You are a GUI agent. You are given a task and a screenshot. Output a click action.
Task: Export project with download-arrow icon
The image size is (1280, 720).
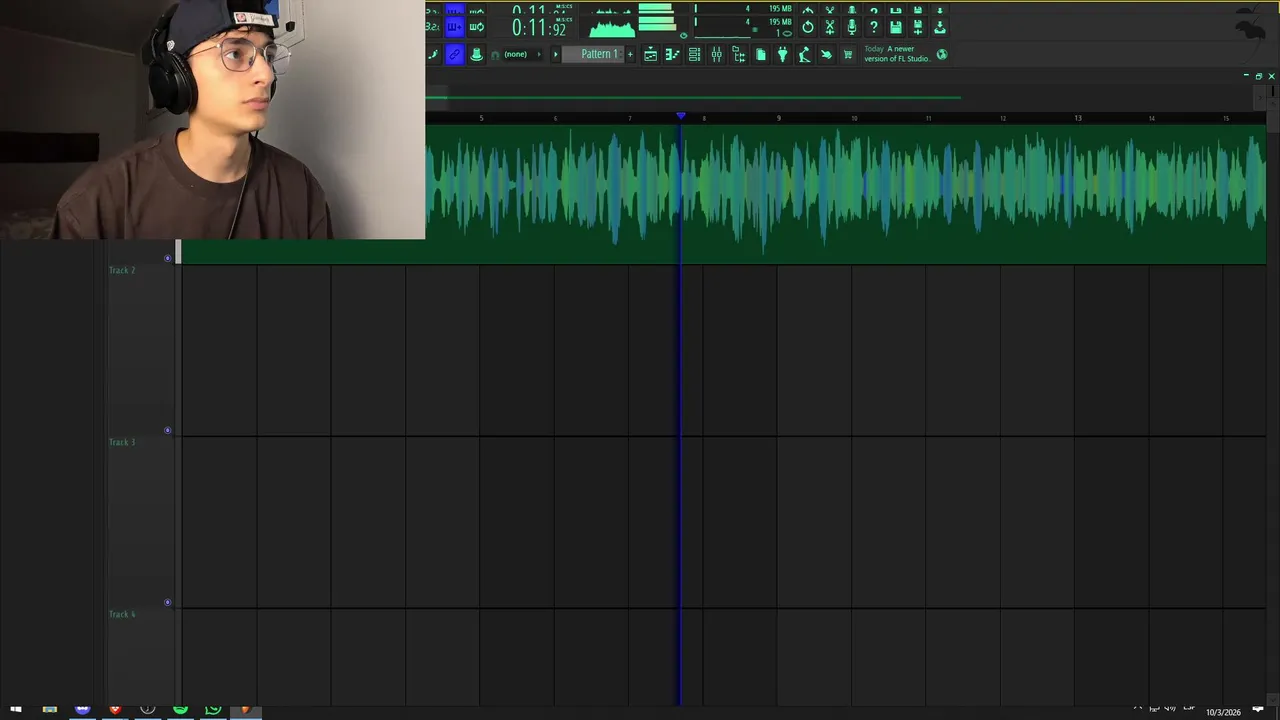pos(940,27)
